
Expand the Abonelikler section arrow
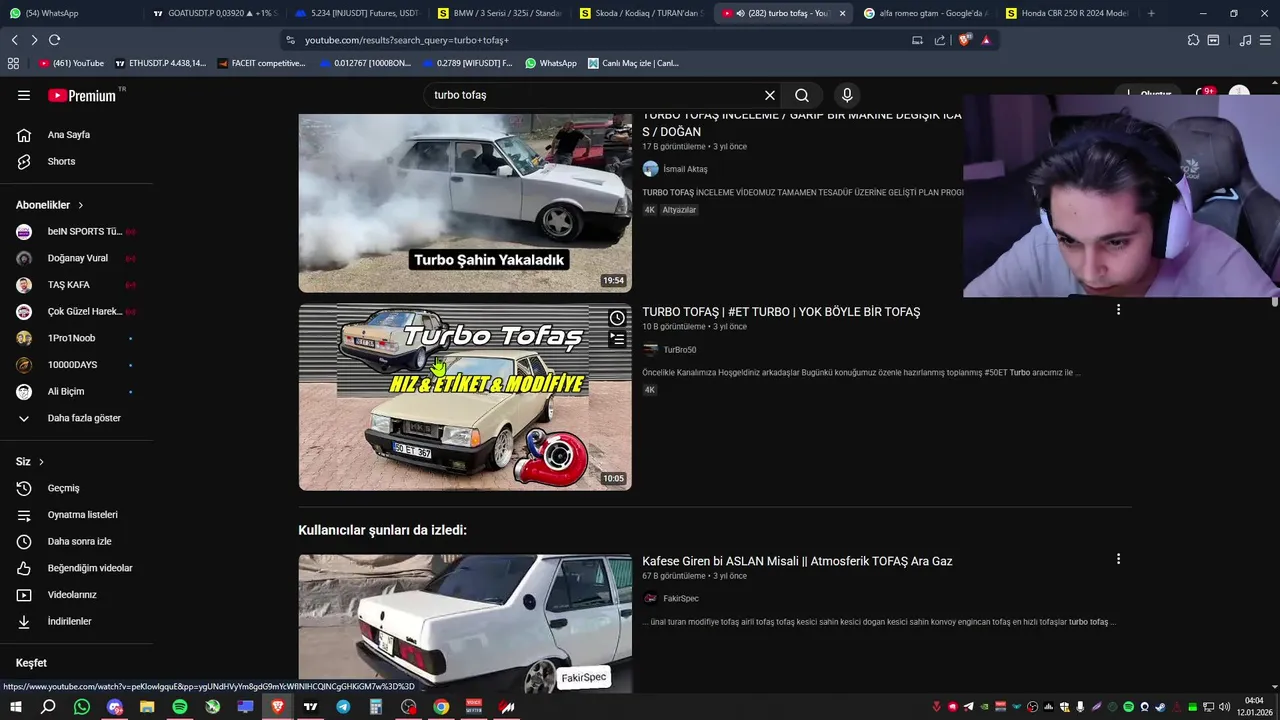(x=81, y=205)
